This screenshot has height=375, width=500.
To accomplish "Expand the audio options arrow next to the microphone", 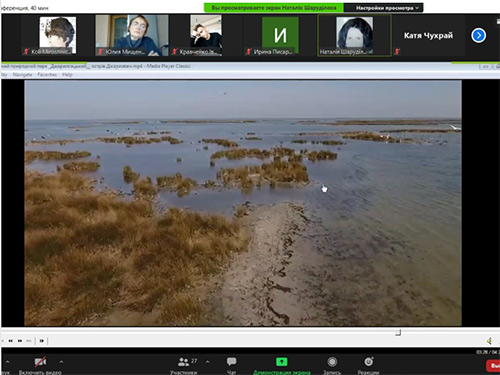I will pyautogui.click(x=7, y=362).
